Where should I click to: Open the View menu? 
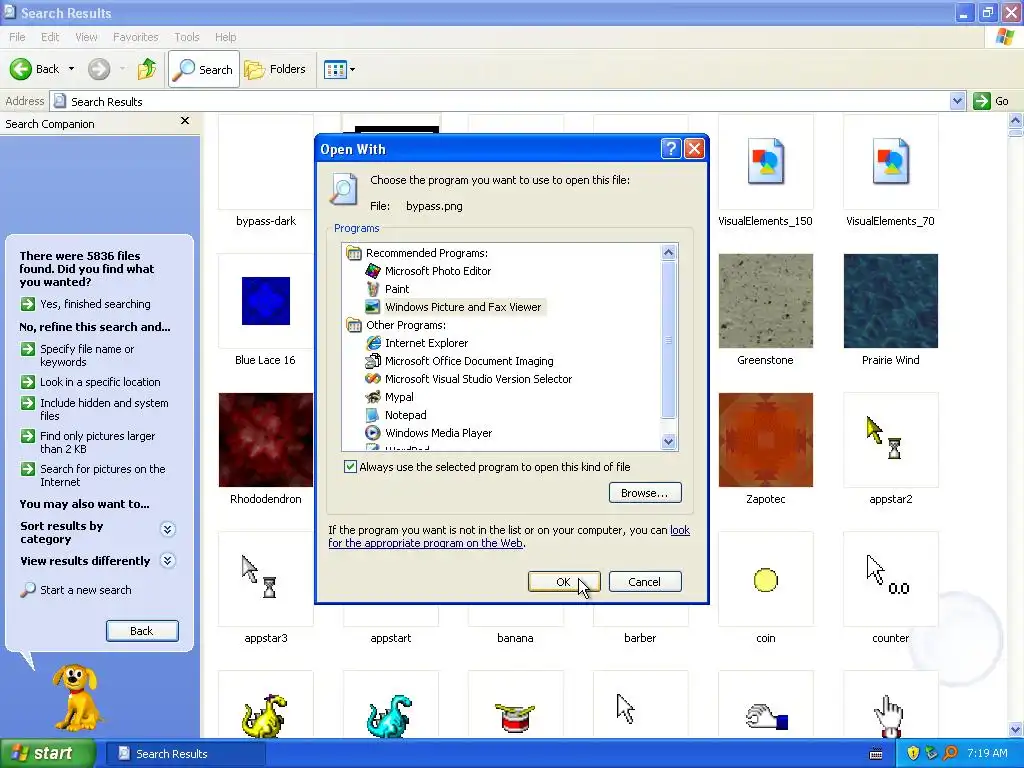tap(86, 37)
